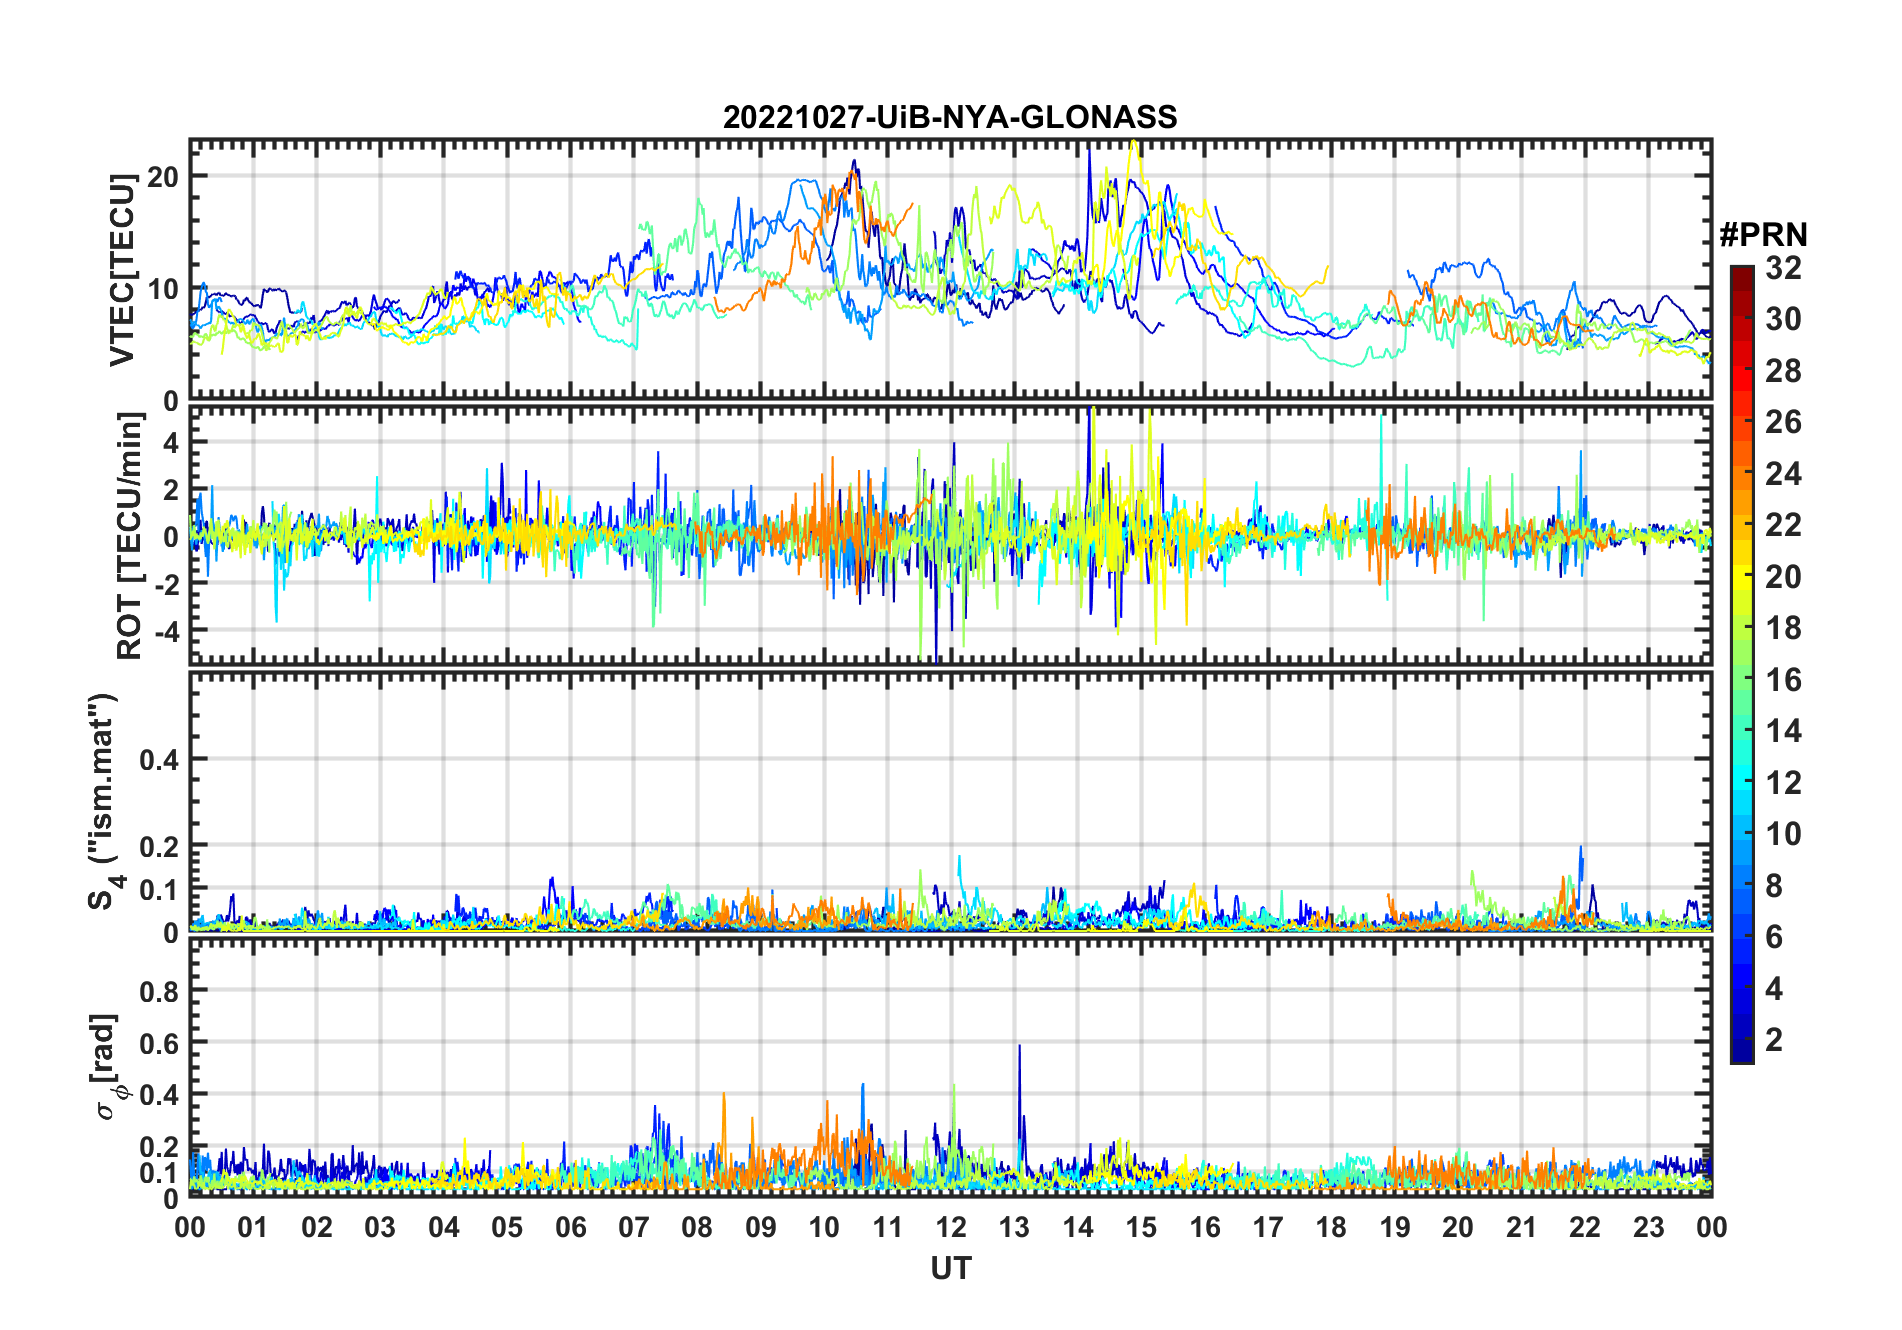
Task: Click UT axis hour label 19
Action: [x=1395, y=1227]
